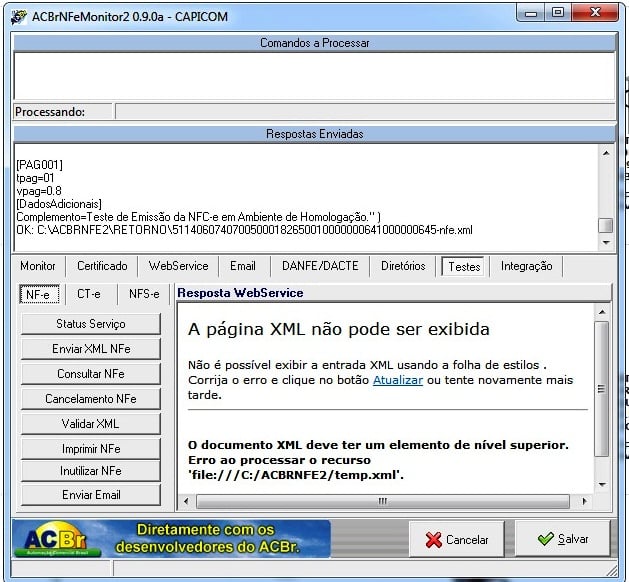Go to the Email tab
This screenshot has width=629, height=582.
click(243, 266)
